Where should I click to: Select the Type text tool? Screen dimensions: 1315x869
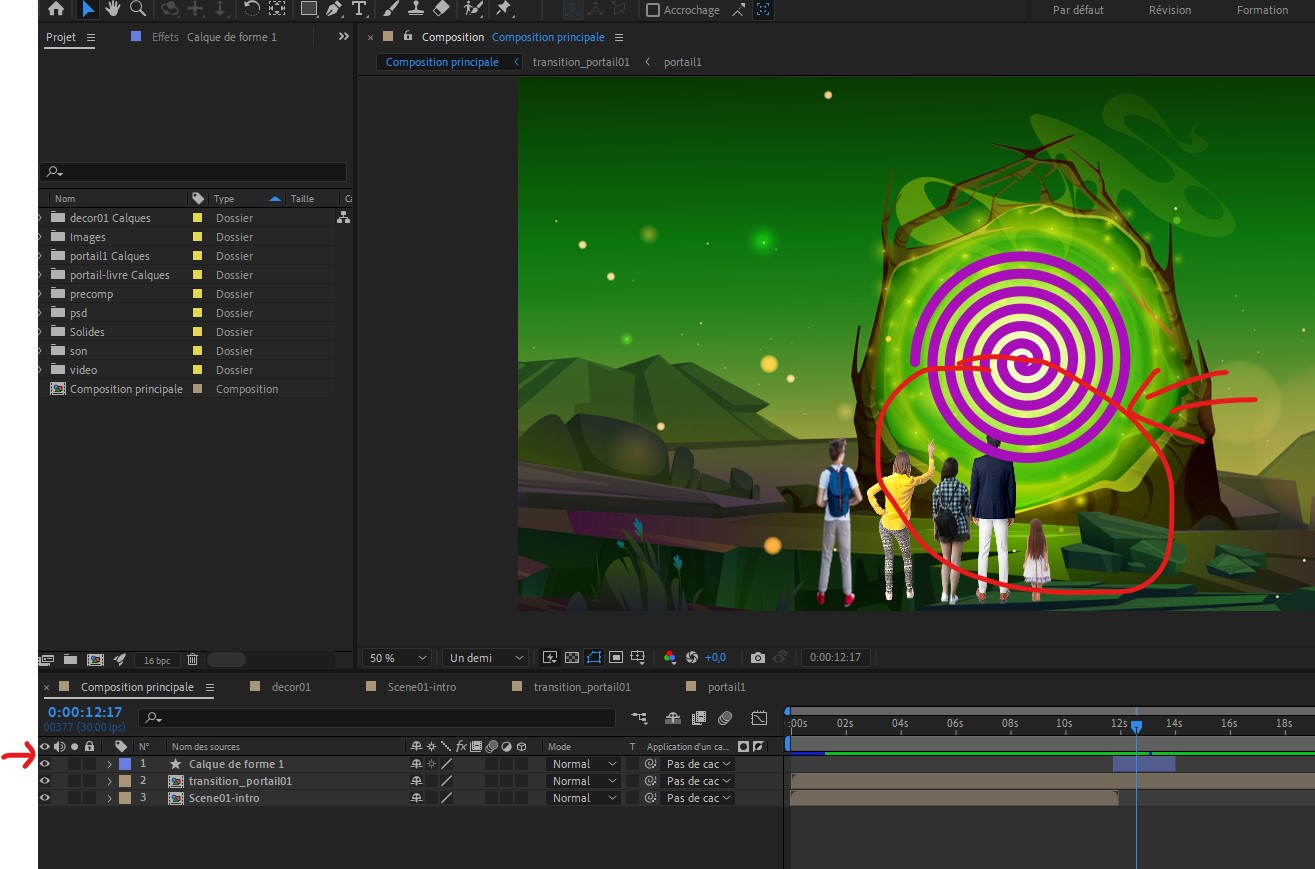point(359,9)
